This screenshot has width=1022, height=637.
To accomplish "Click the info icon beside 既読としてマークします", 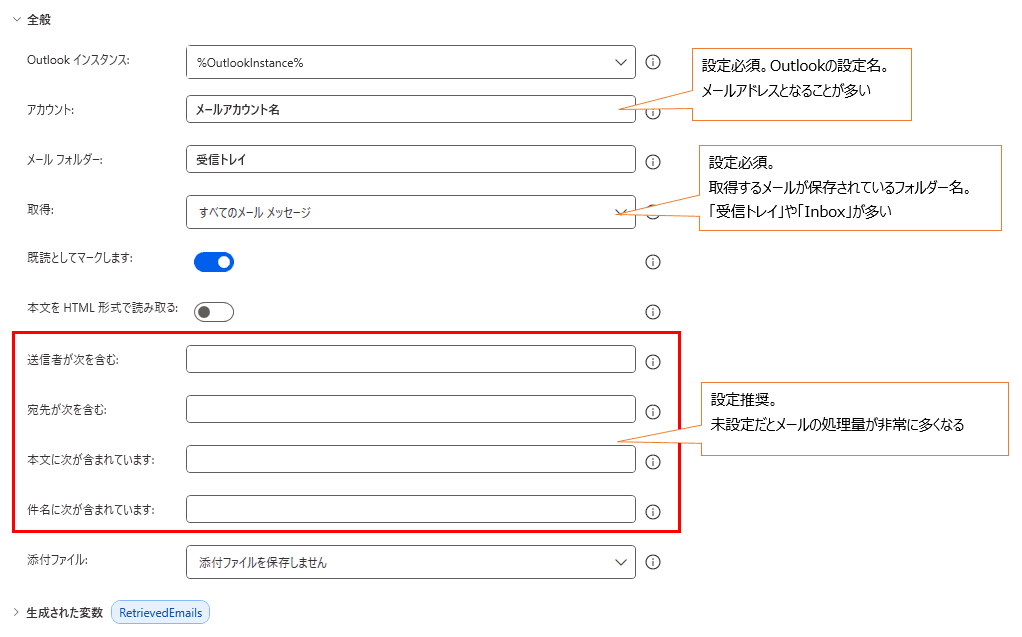I will (653, 262).
